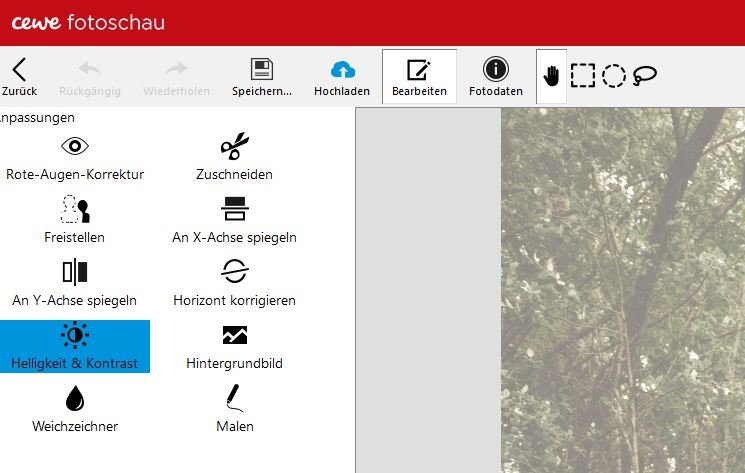Choose the lasso selection tool
Viewport: 745px width, 473px height.
pyautogui.click(x=644, y=76)
